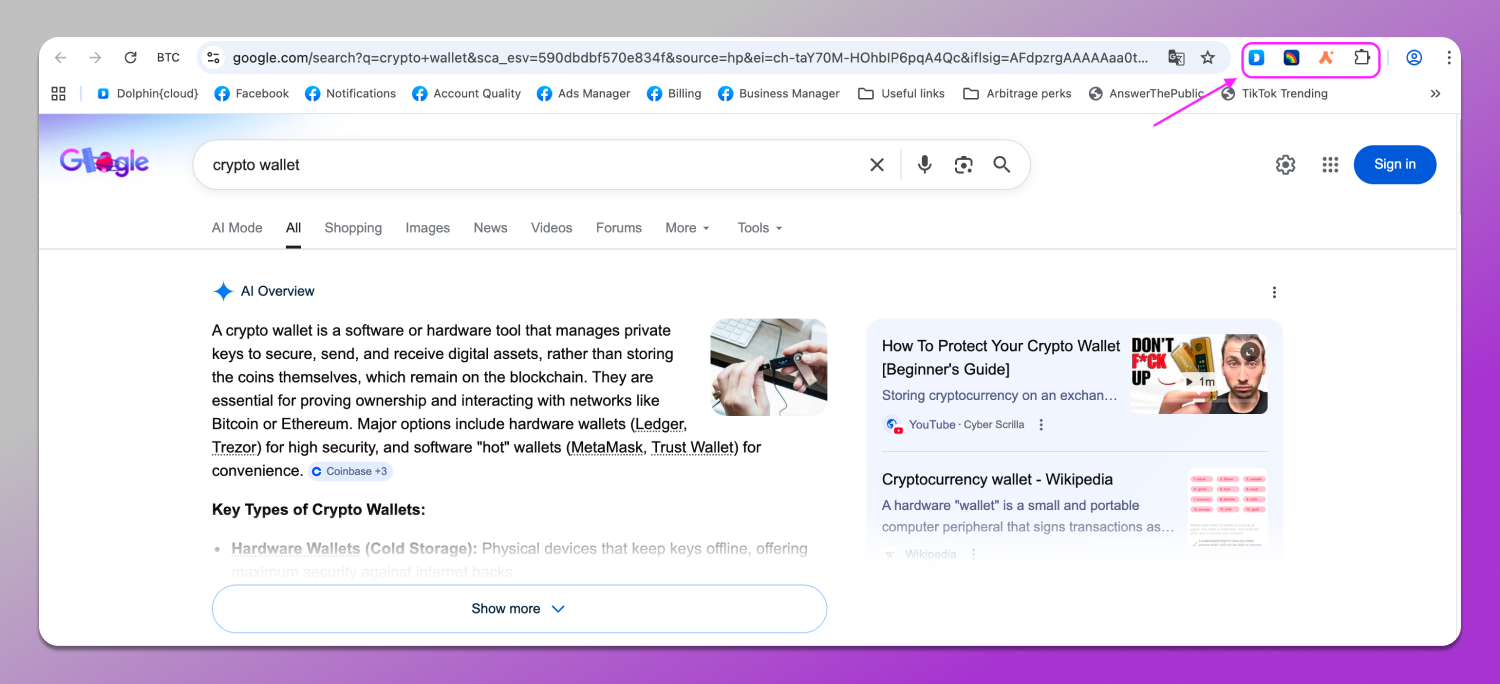Click in the crypto wallet search field
The width and height of the screenshot is (1500, 684).
click(x=500, y=164)
